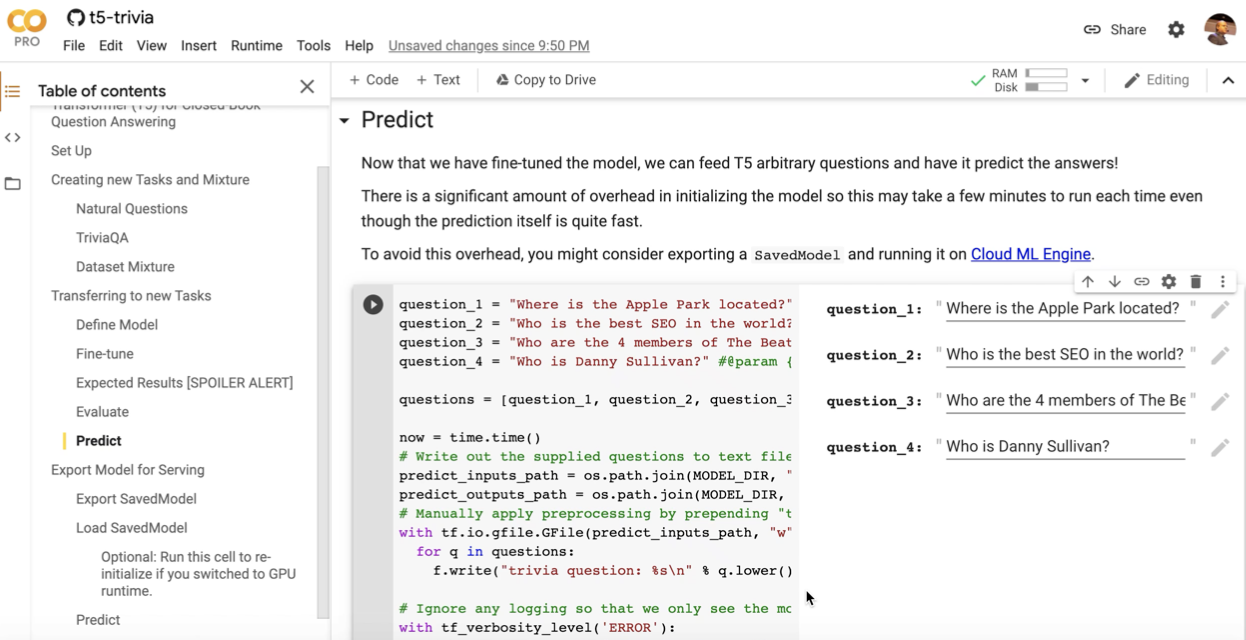Open the Edit menu

[x=111, y=46]
